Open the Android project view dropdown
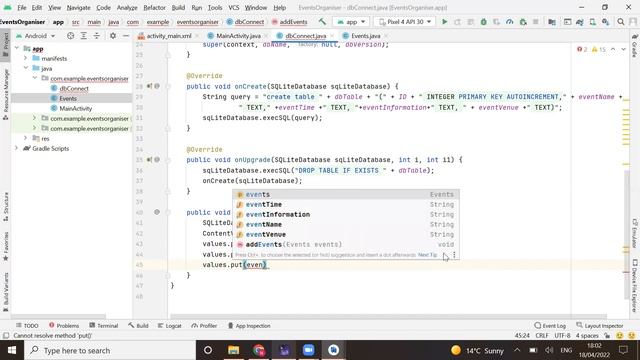This screenshot has width=640, height=360. point(36,36)
